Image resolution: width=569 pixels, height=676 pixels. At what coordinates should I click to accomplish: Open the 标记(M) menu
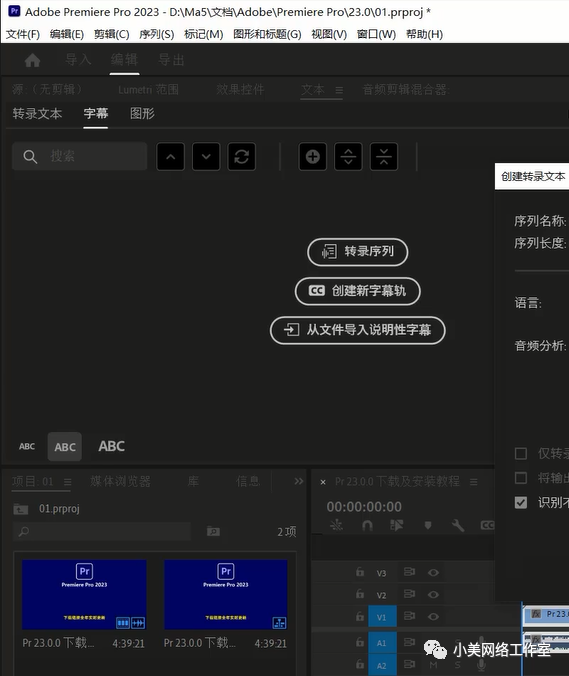click(x=203, y=34)
